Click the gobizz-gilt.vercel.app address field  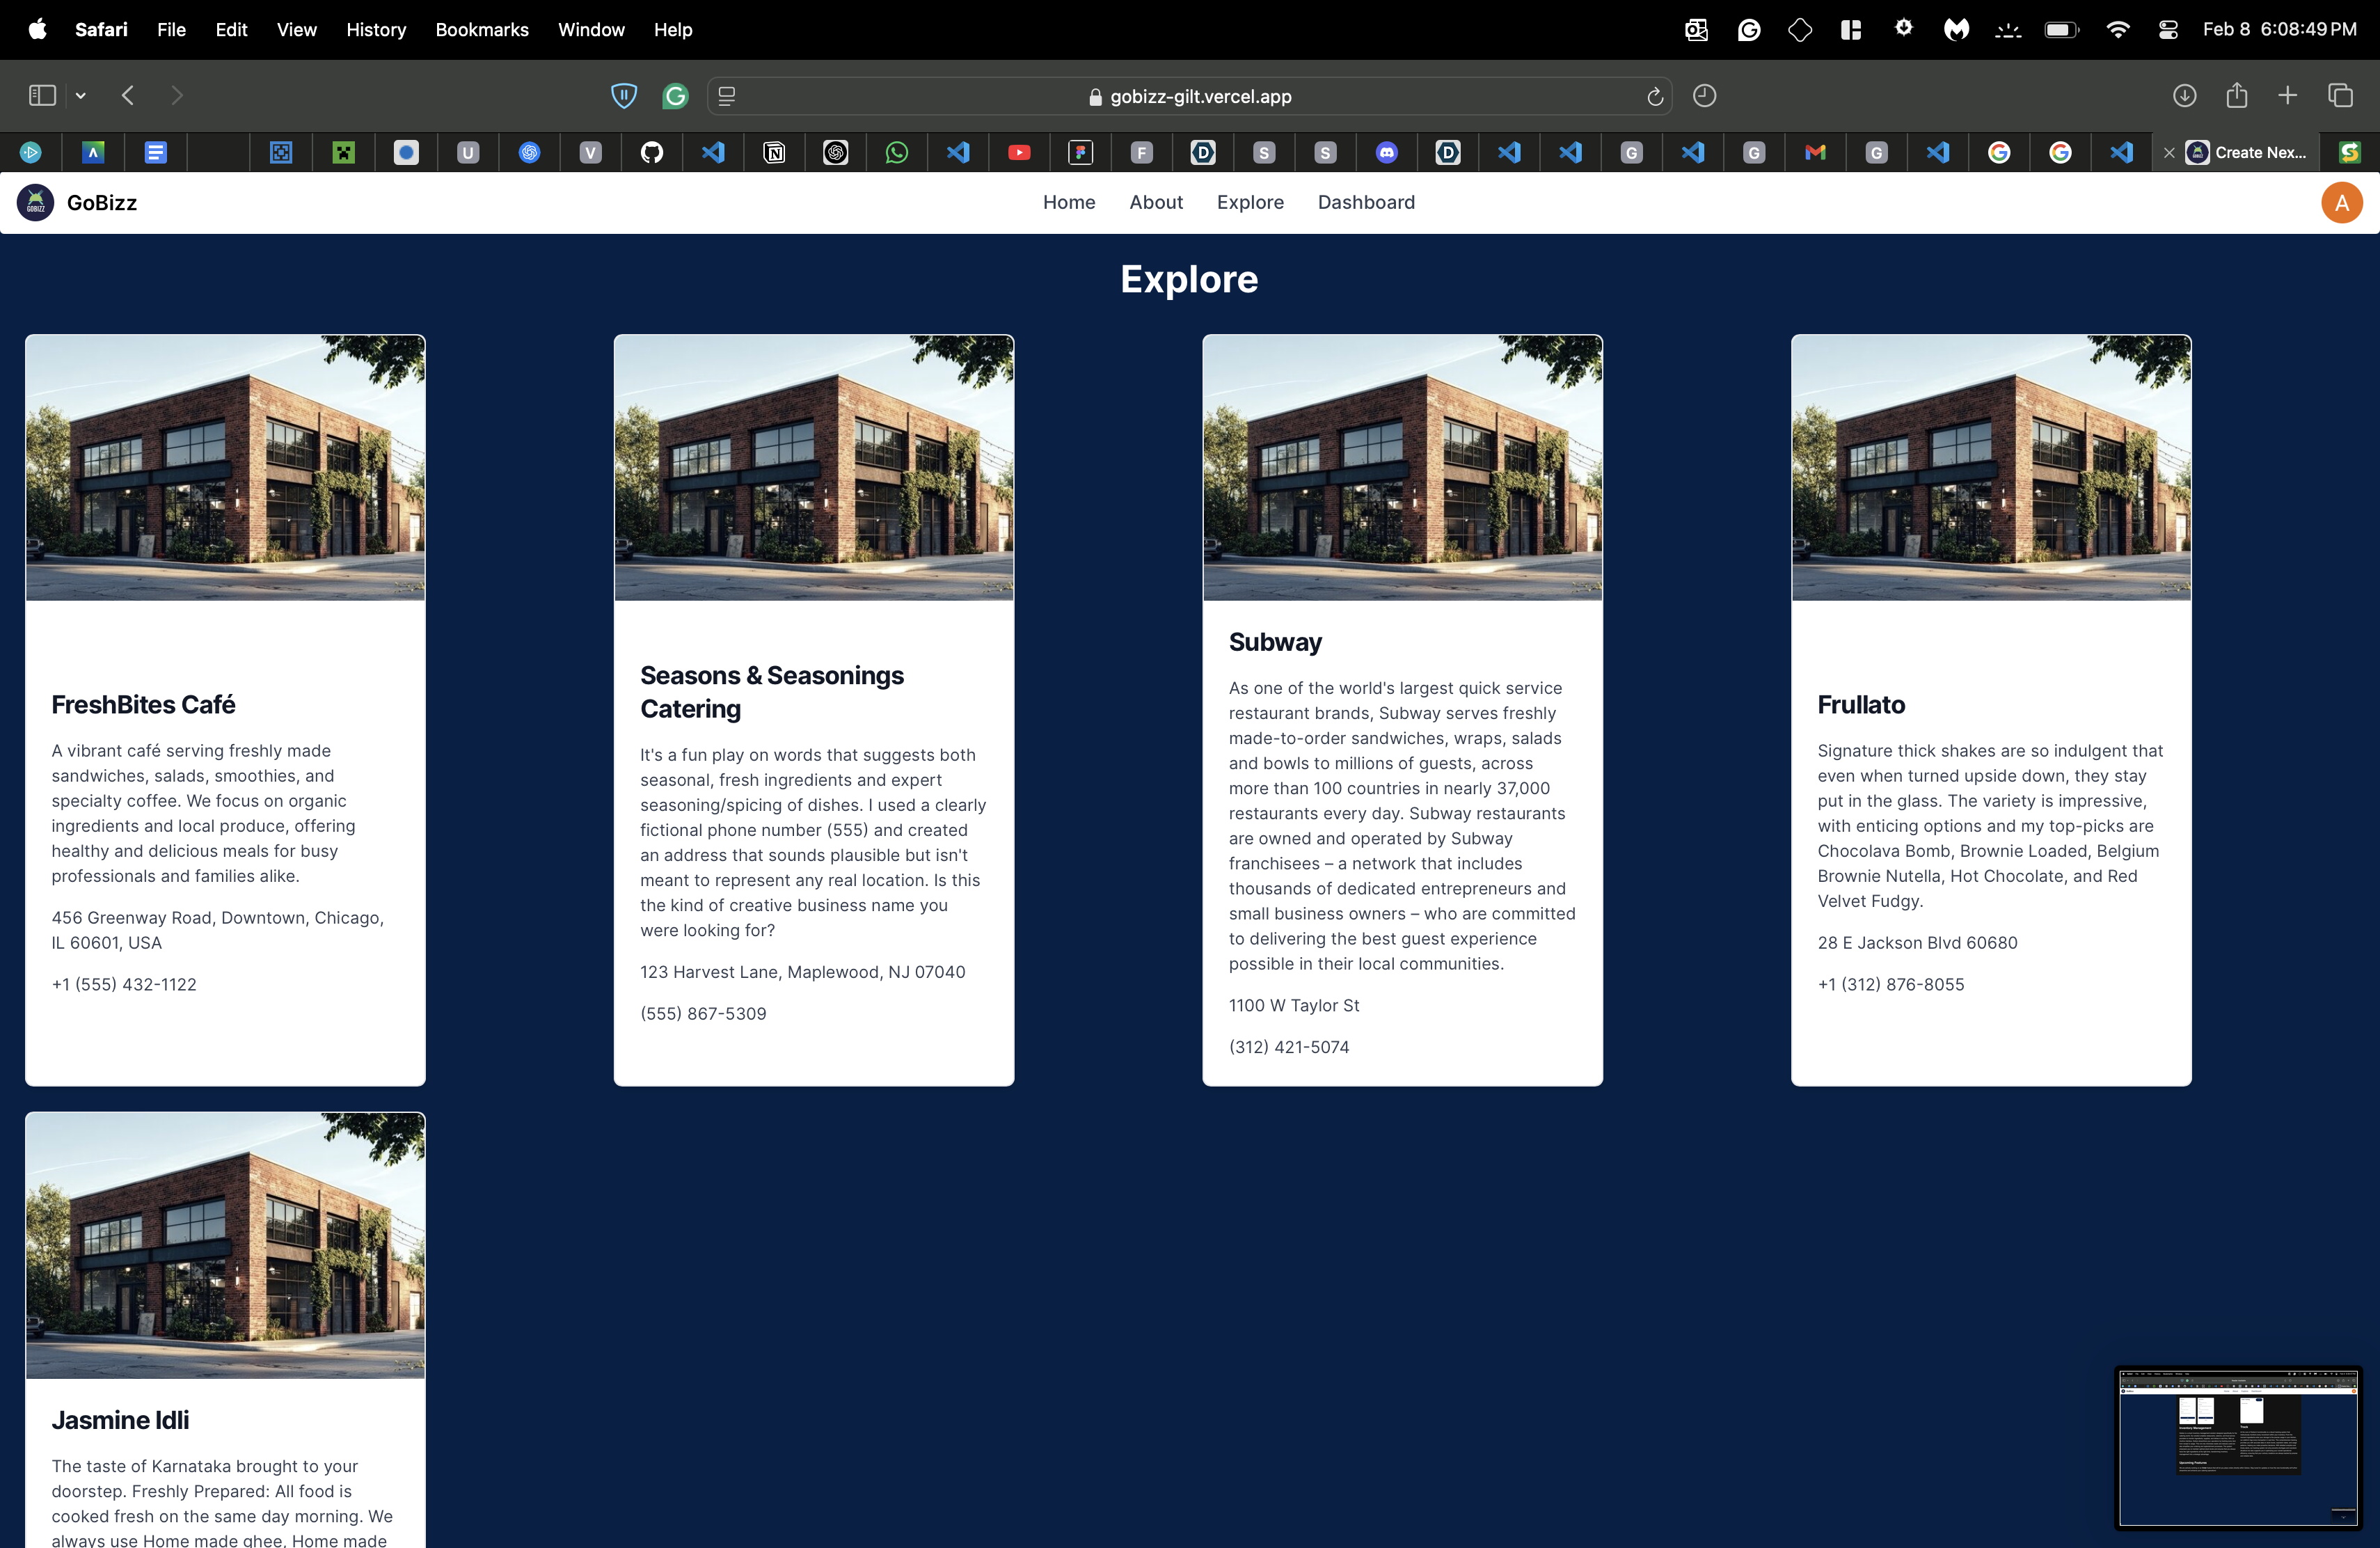coord(1200,97)
